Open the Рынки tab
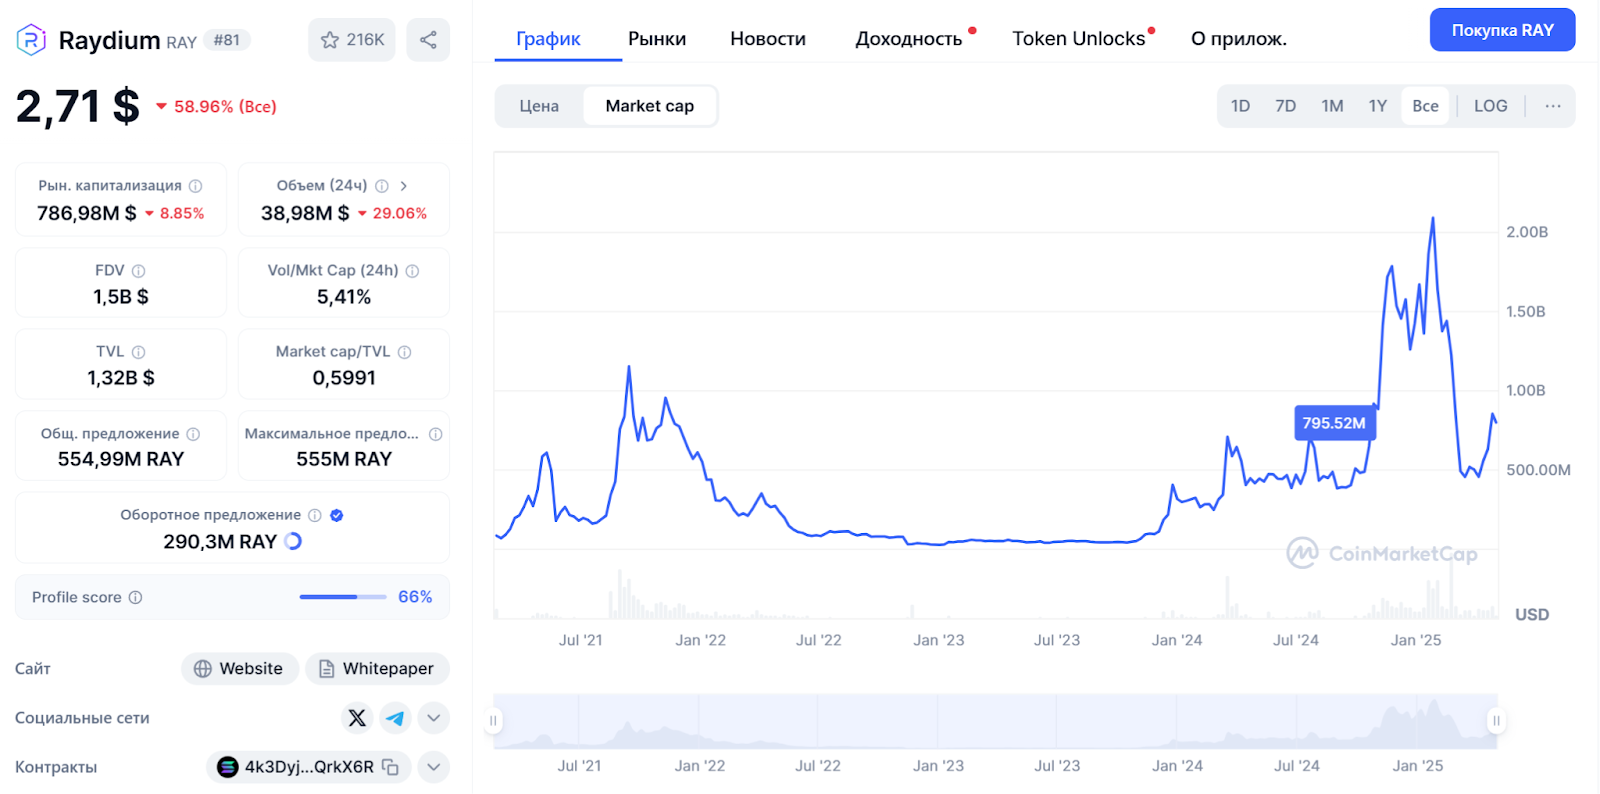1600x794 pixels. (657, 39)
